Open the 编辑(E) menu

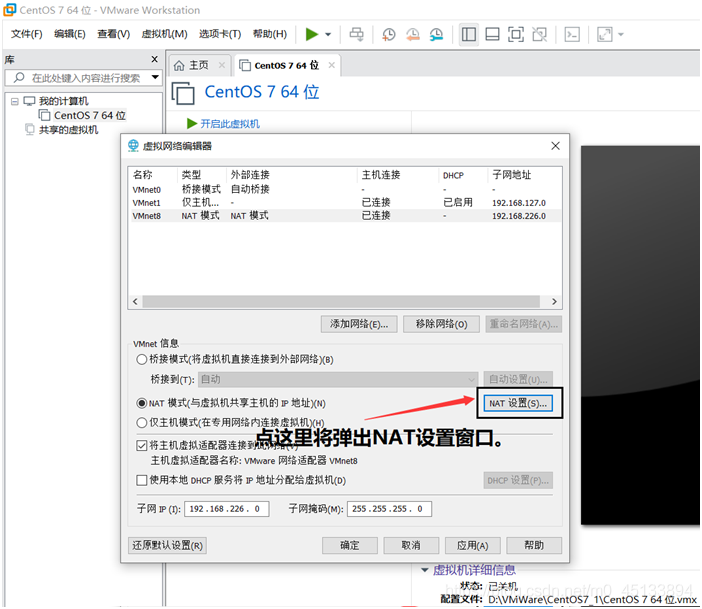click(69, 34)
